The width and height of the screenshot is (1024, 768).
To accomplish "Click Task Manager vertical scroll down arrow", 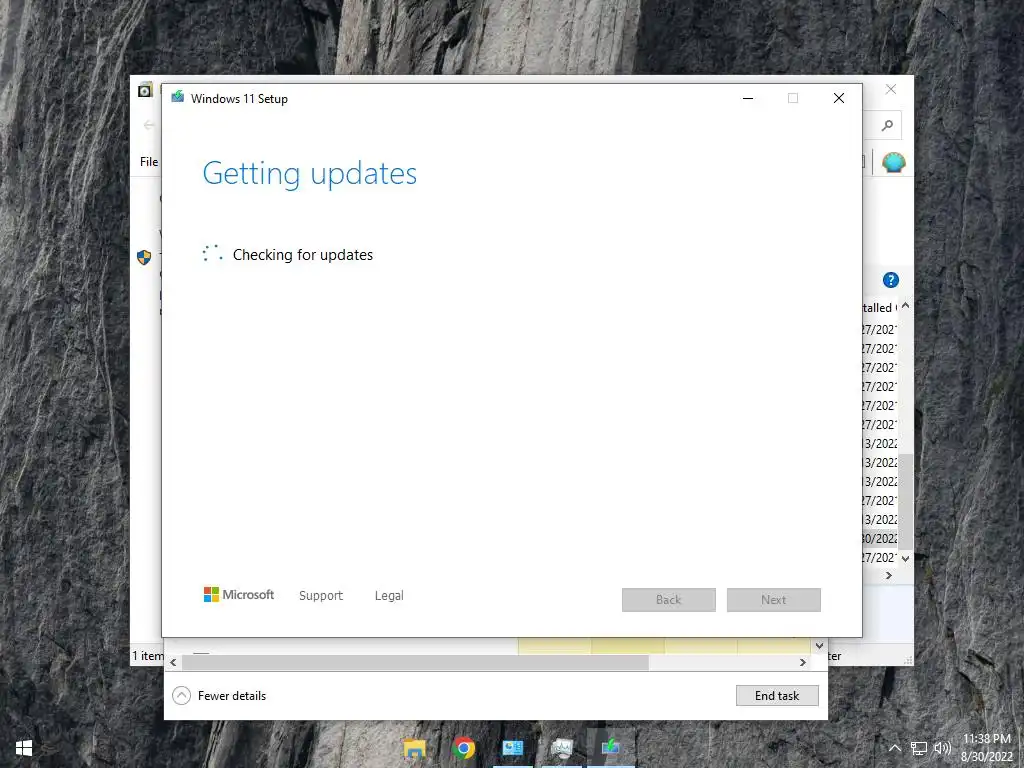I will tap(819, 645).
